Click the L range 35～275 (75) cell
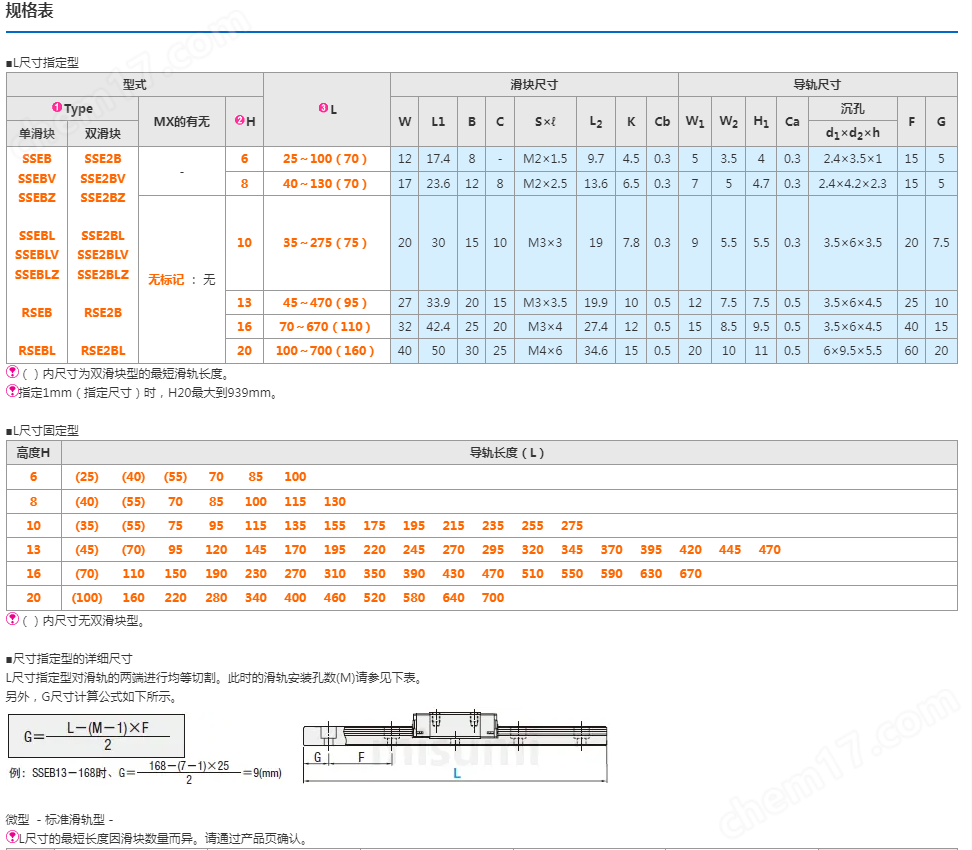The image size is (972, 850). [x=327, y=242]
